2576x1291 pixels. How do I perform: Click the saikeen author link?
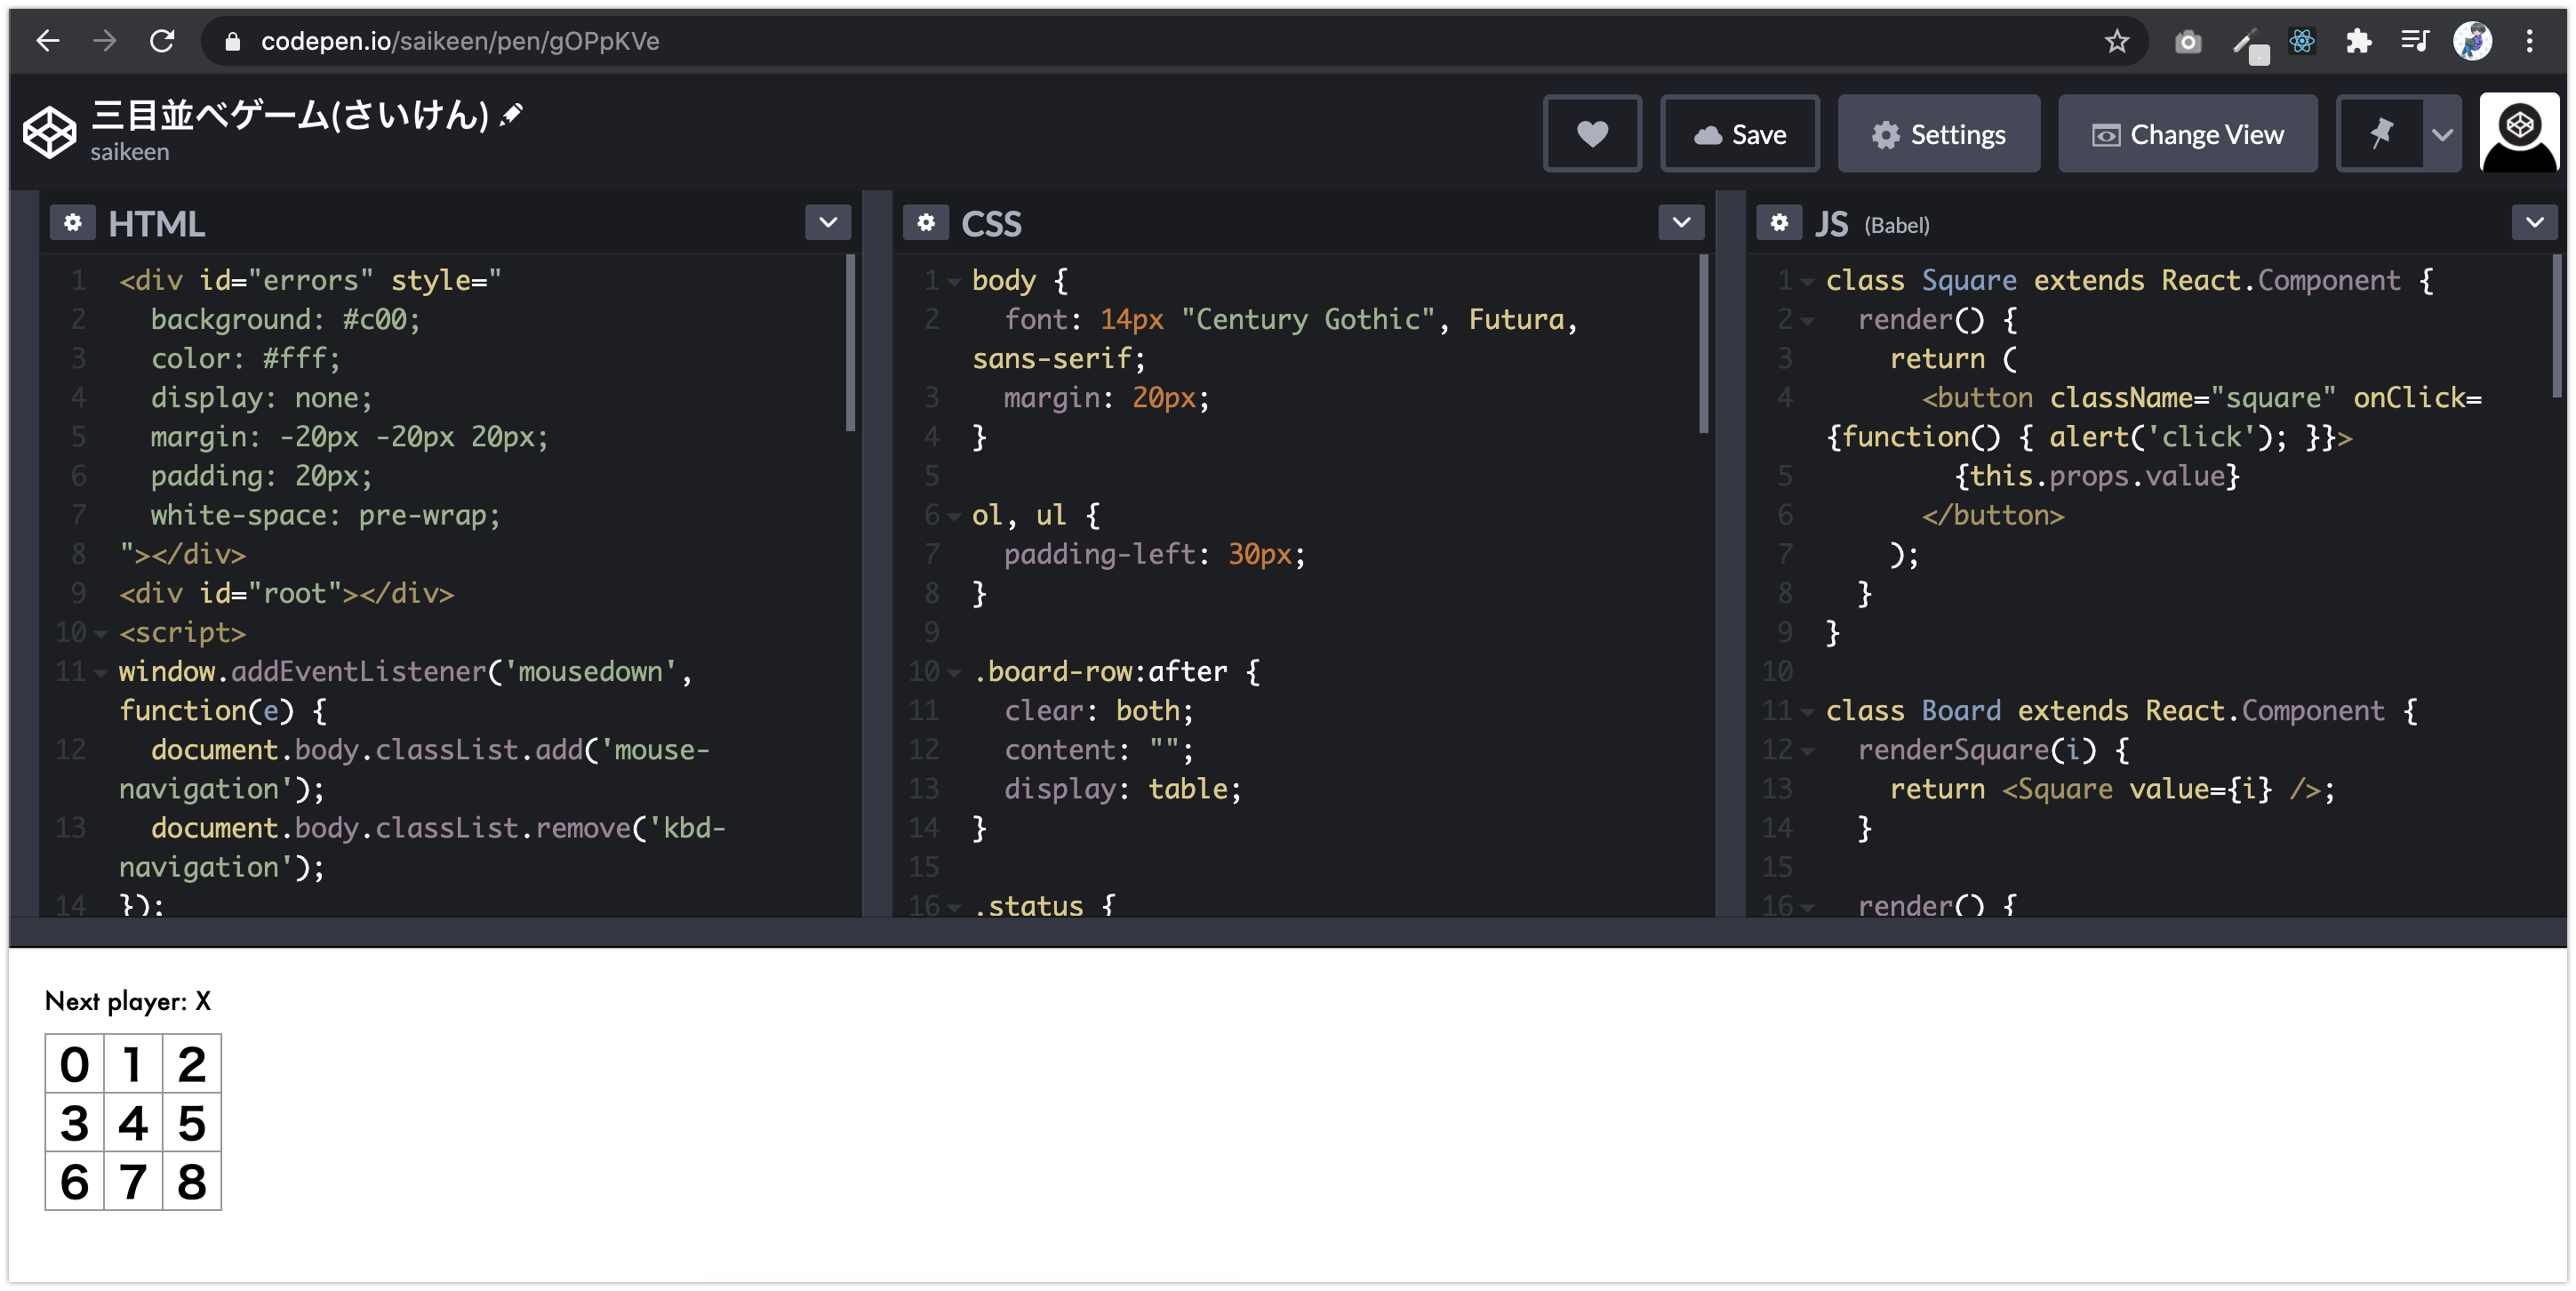point(130,152)
